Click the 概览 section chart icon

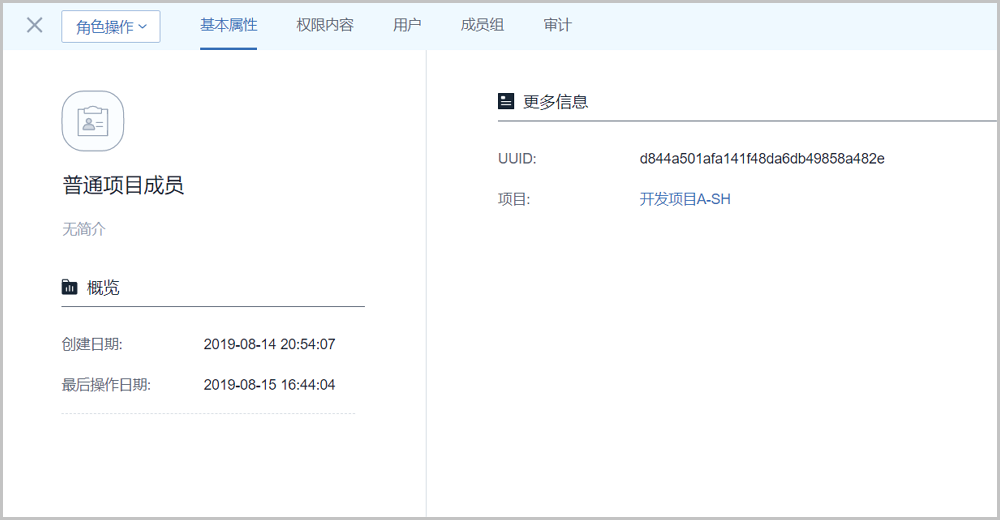(x=69, y=288)
